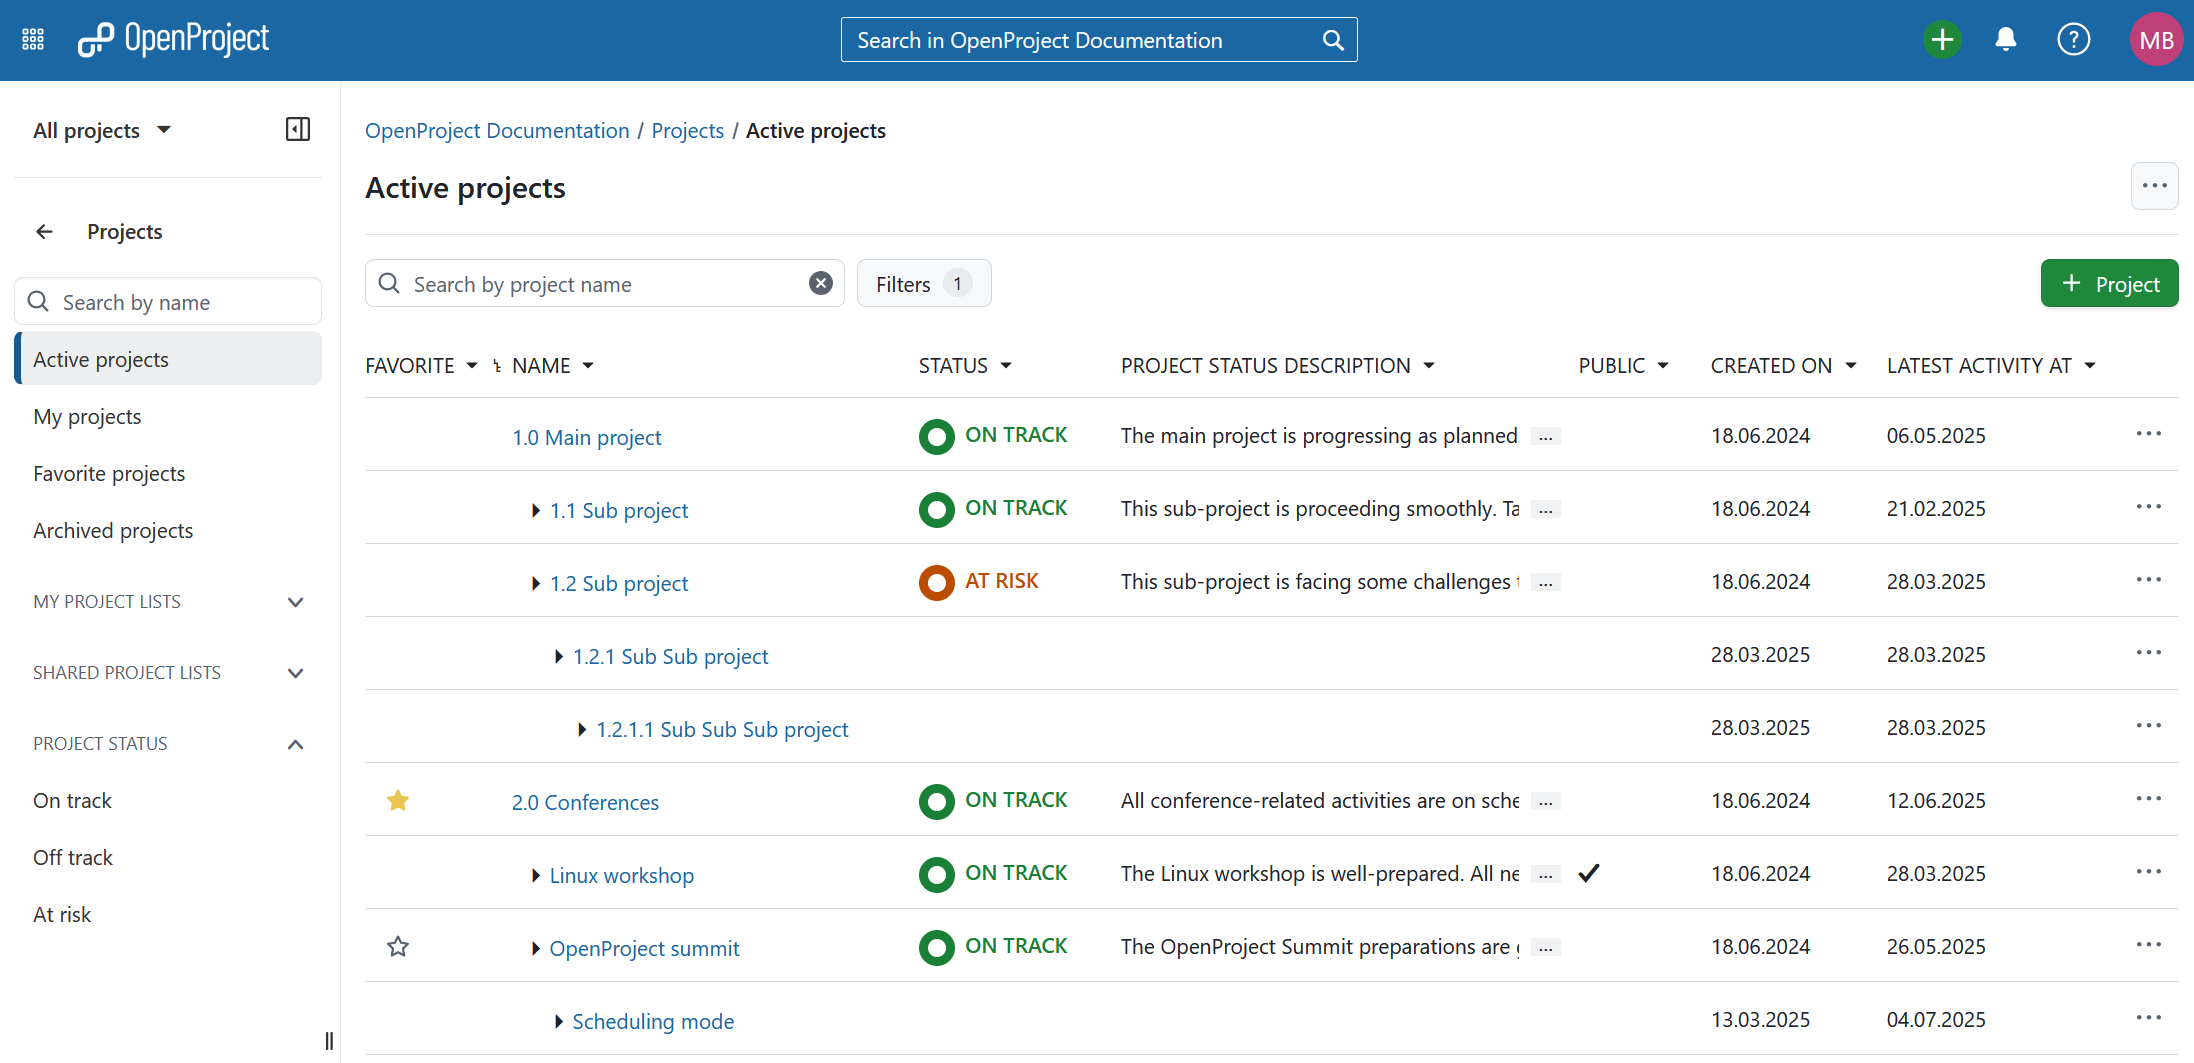Expand the status description of 2.0 Conferences
The width and height of the screenshot is (2194, 1063).
pos(1545,802)
